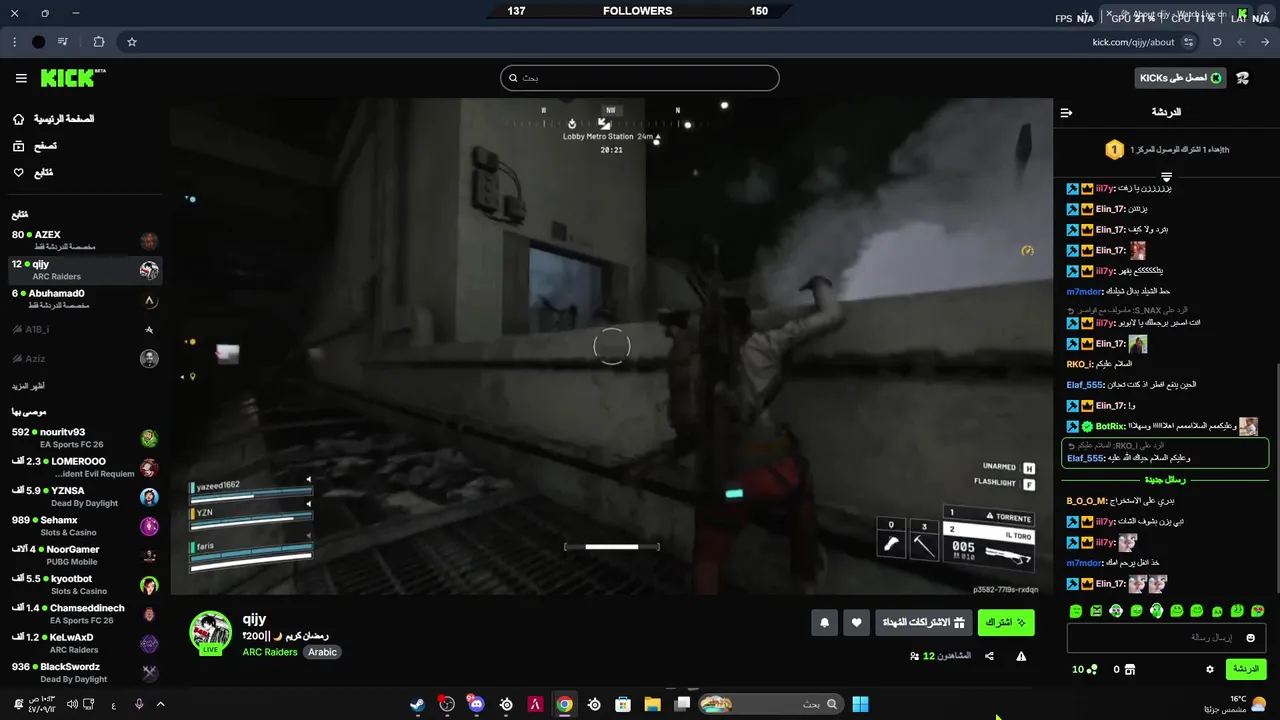Click the viewers count icon
The height and width of the screenshot is (720, 1280).
(914, 656)
